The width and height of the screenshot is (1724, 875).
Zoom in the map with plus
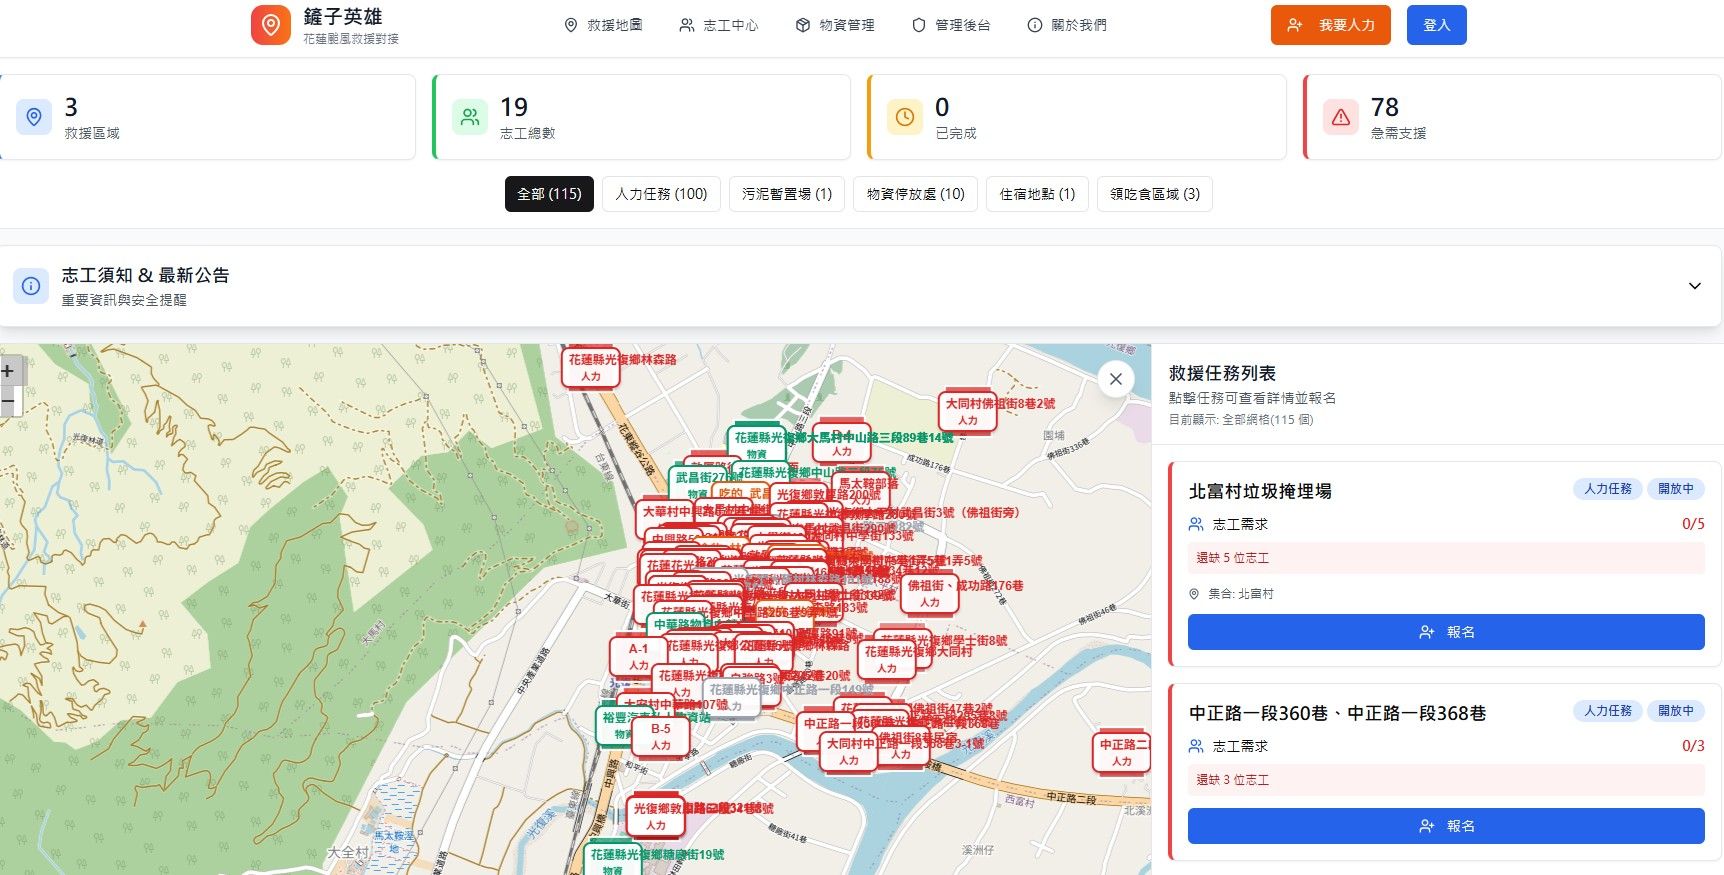(8, 371)
